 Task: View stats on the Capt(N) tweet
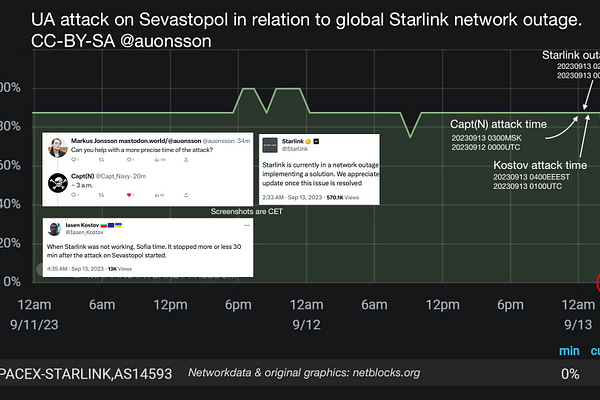coord(160,195)
